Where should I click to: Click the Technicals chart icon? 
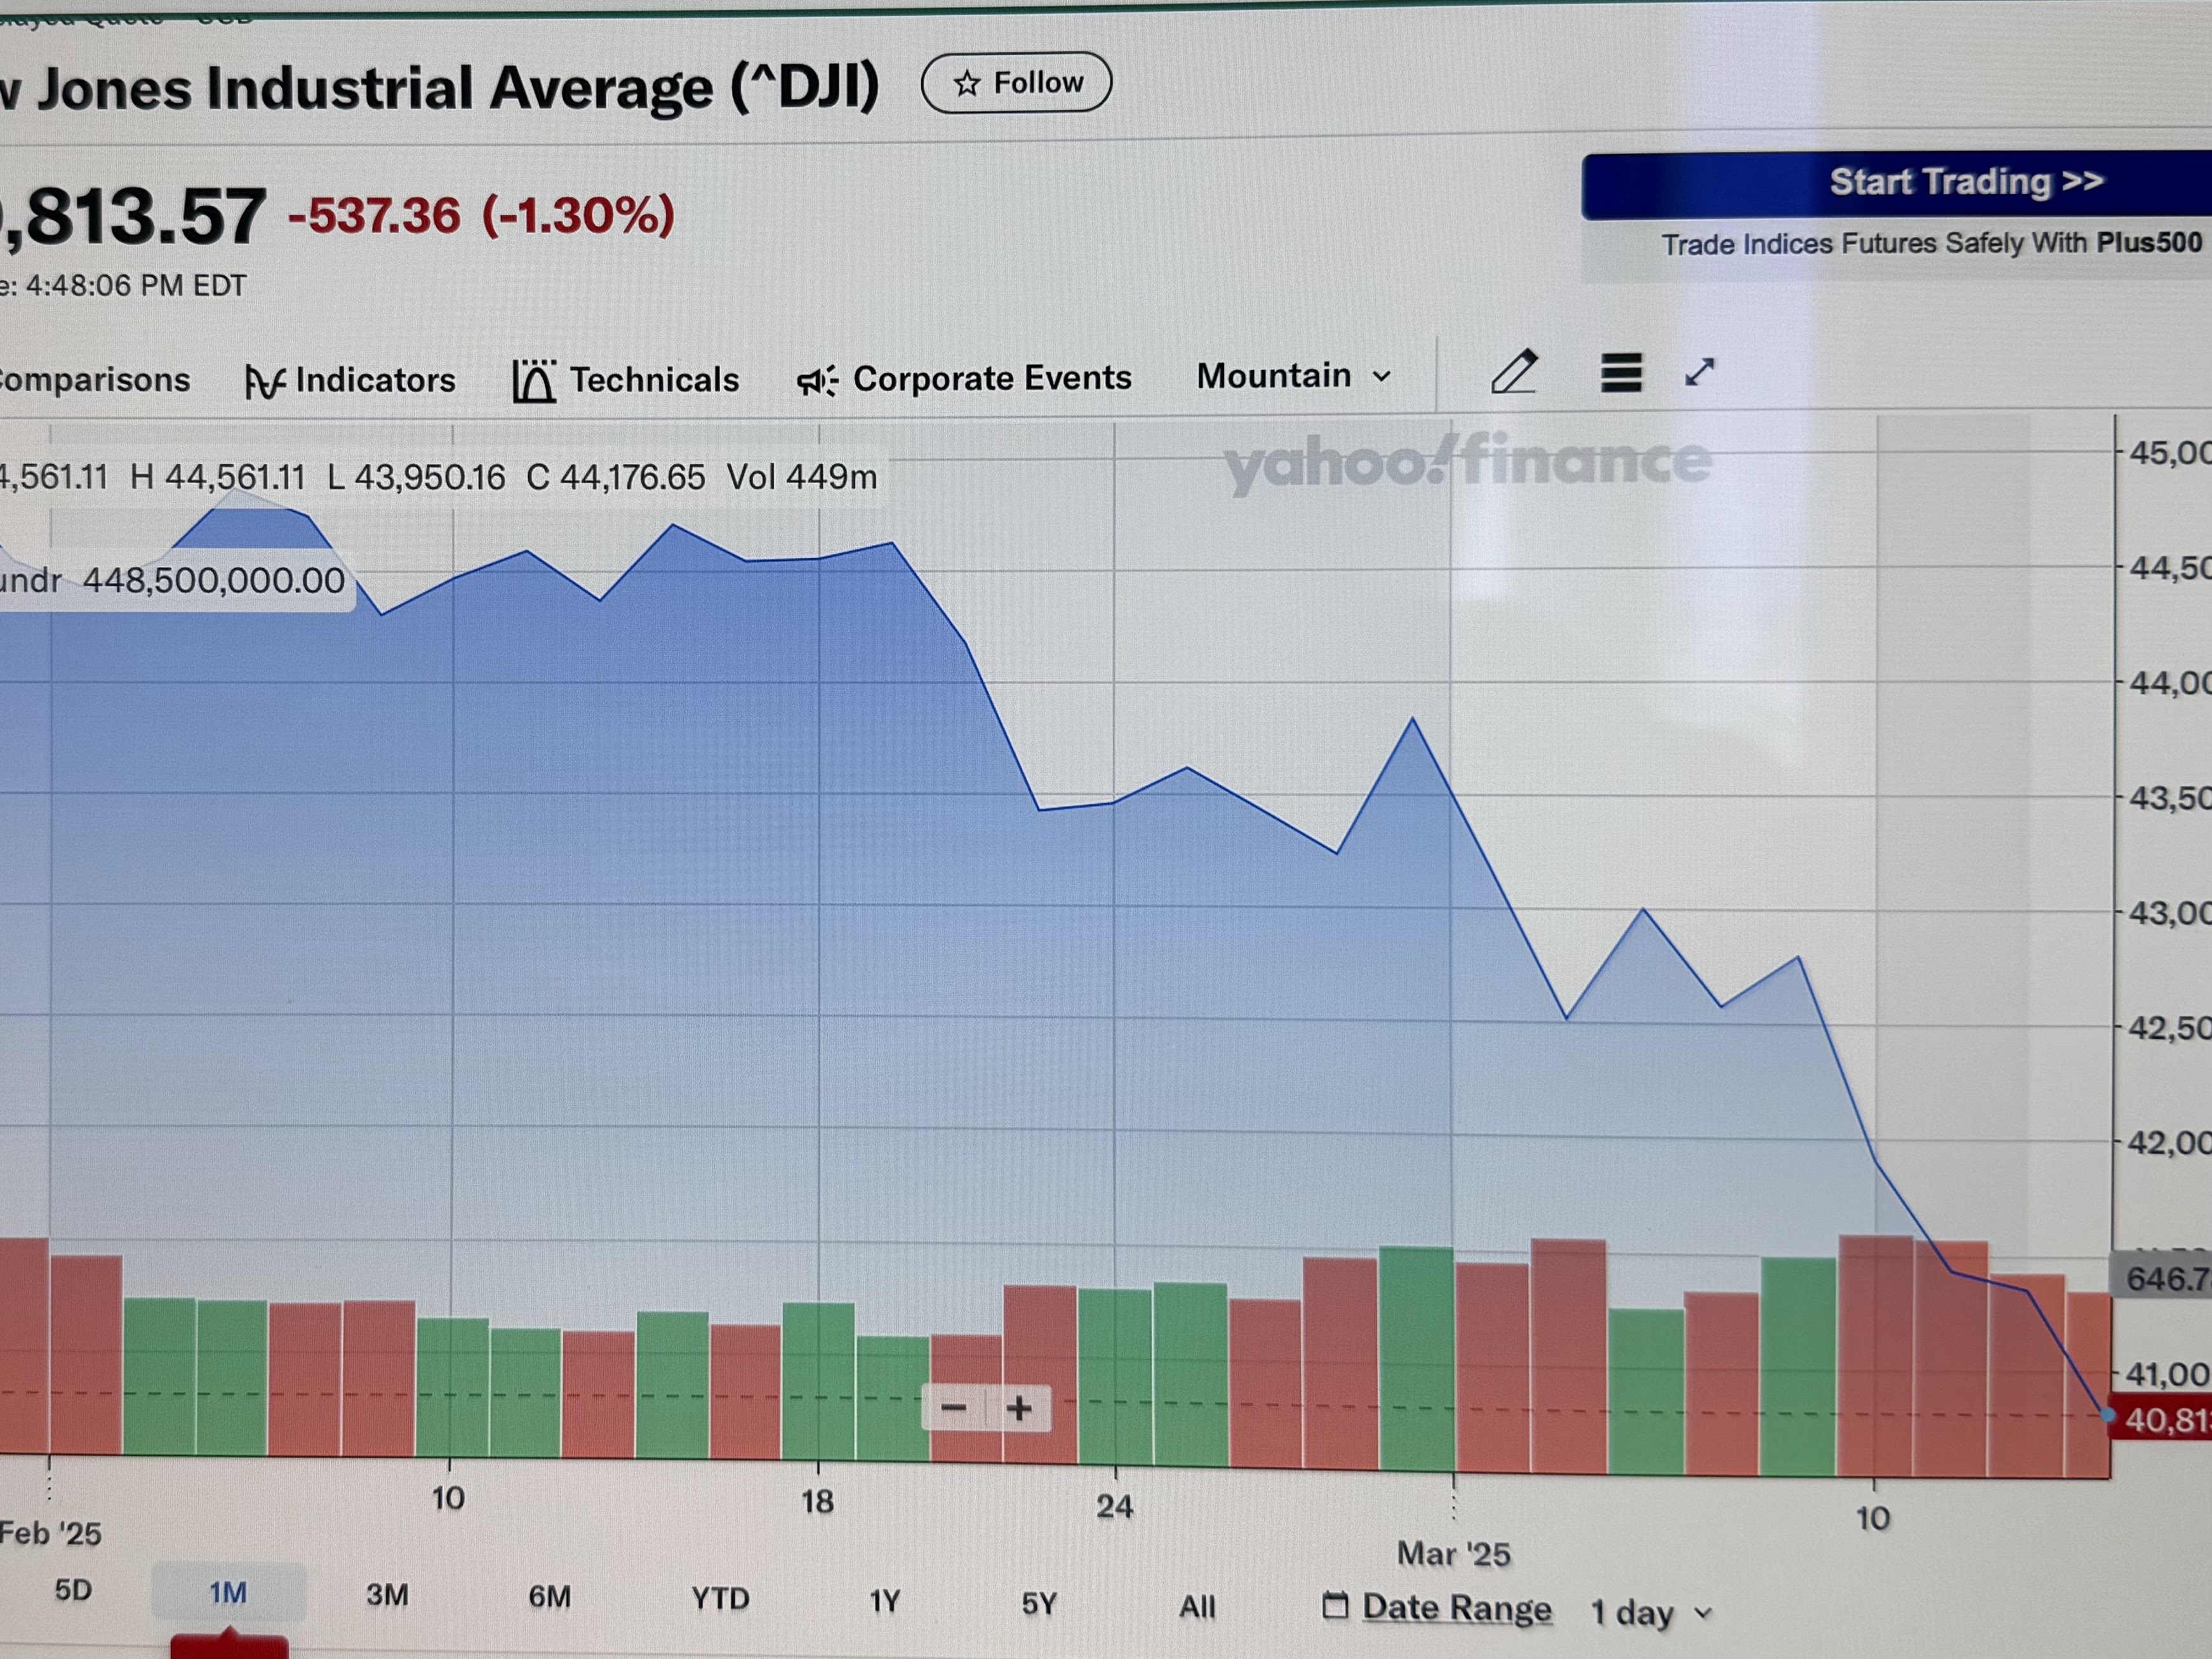pos(534,381)
